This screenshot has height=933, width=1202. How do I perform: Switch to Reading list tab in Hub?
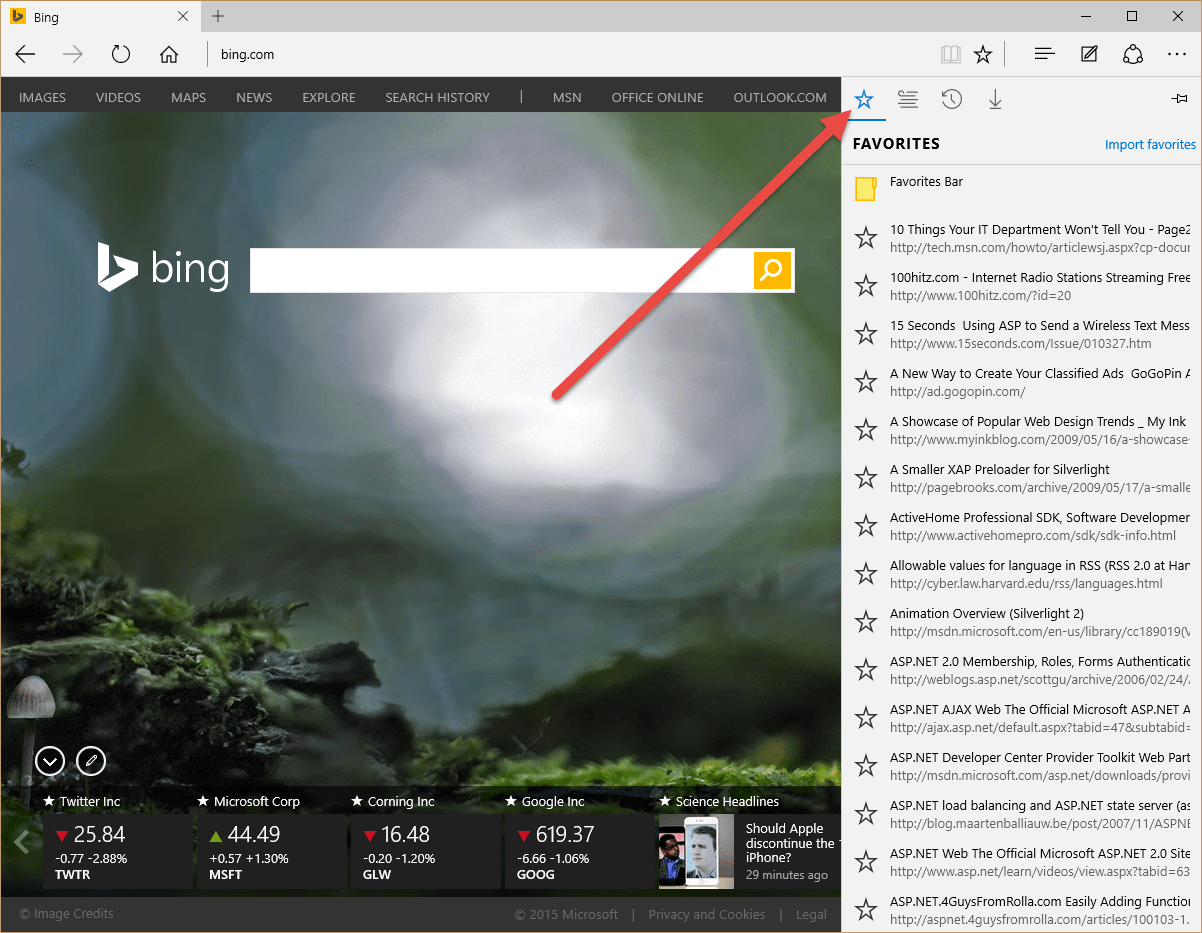(908, 99)
